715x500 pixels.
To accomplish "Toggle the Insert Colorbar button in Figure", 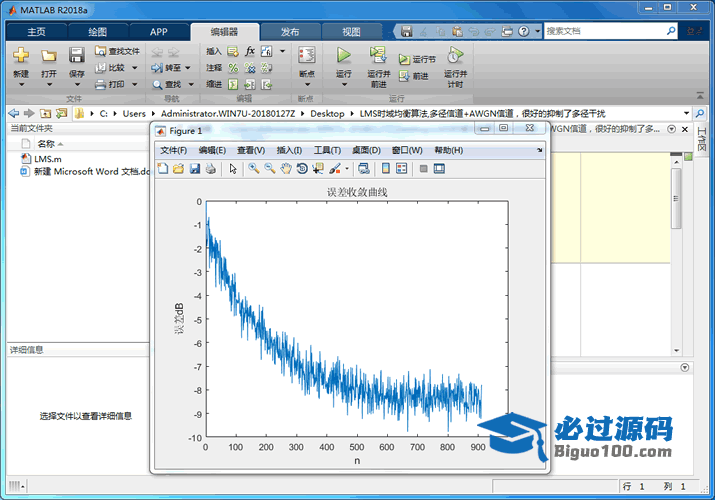I will click(385, 169).
